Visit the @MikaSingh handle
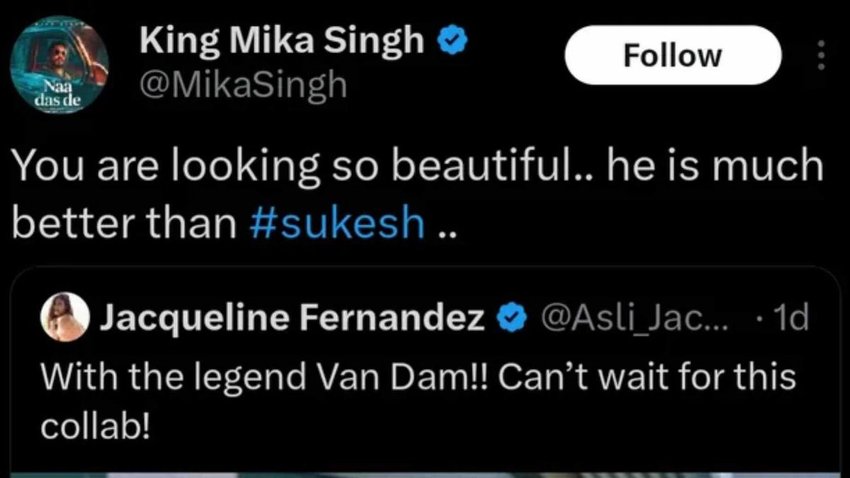This screenshot has height=478, width=850. [x=243, y=85]
